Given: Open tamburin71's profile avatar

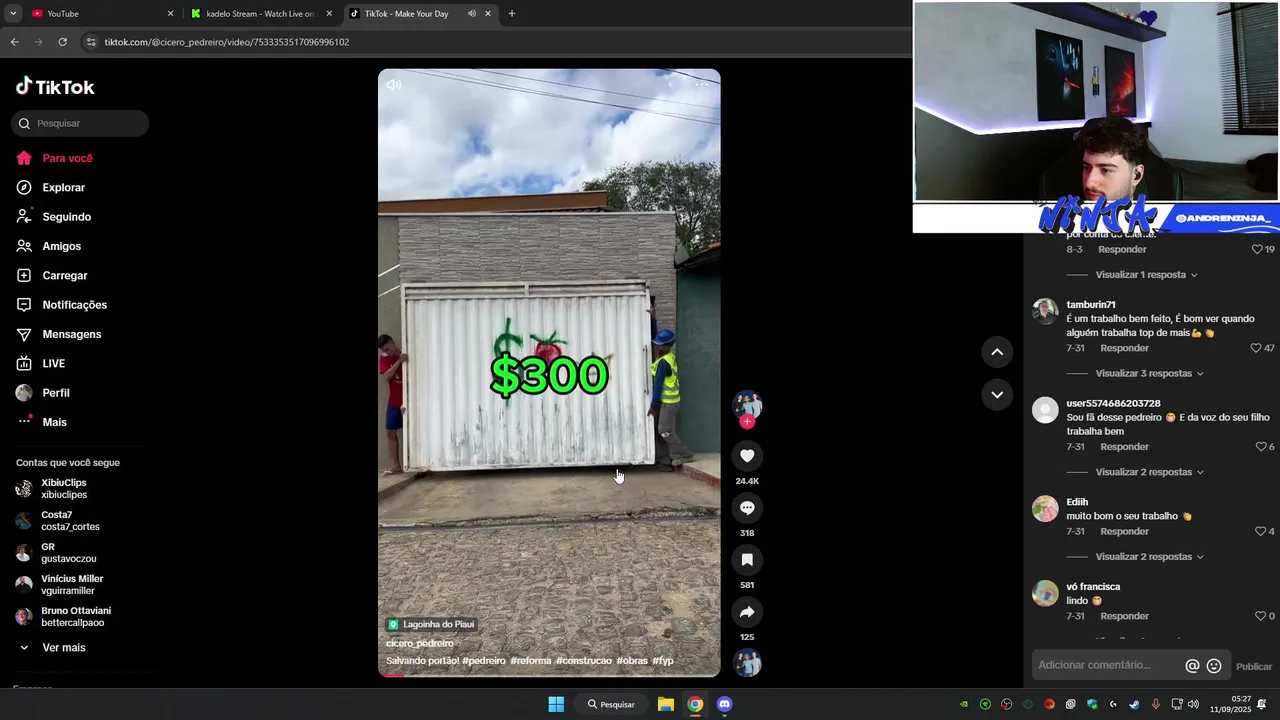Looking at the screenshot, I should pos(1045,311).
